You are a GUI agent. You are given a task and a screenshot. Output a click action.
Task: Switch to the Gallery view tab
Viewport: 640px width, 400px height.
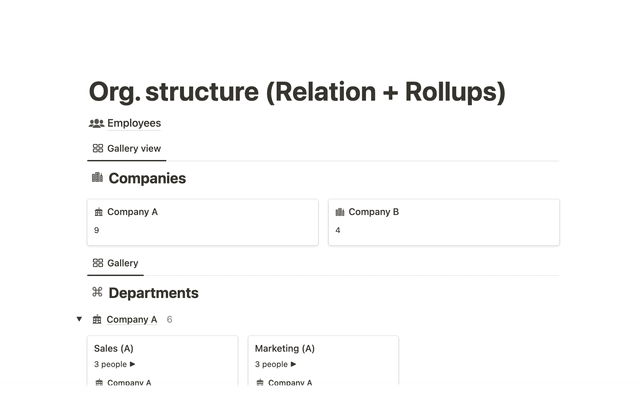pyautogui.click(x=126, y=148)
